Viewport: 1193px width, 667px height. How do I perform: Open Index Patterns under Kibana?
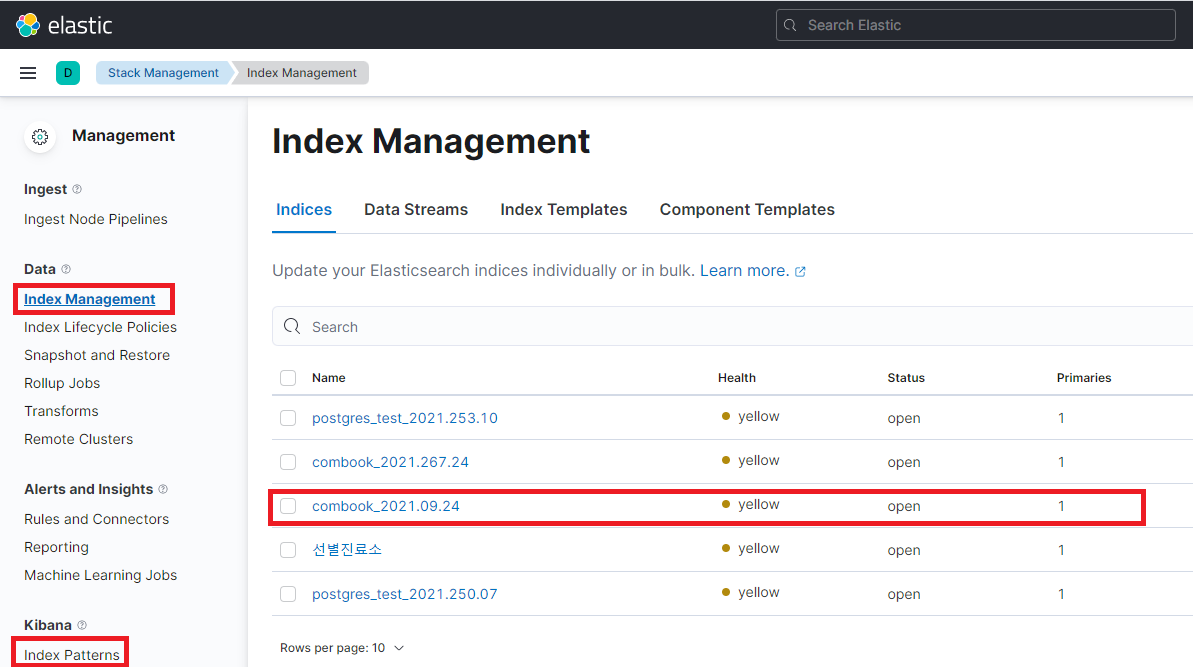click(72, 655)
